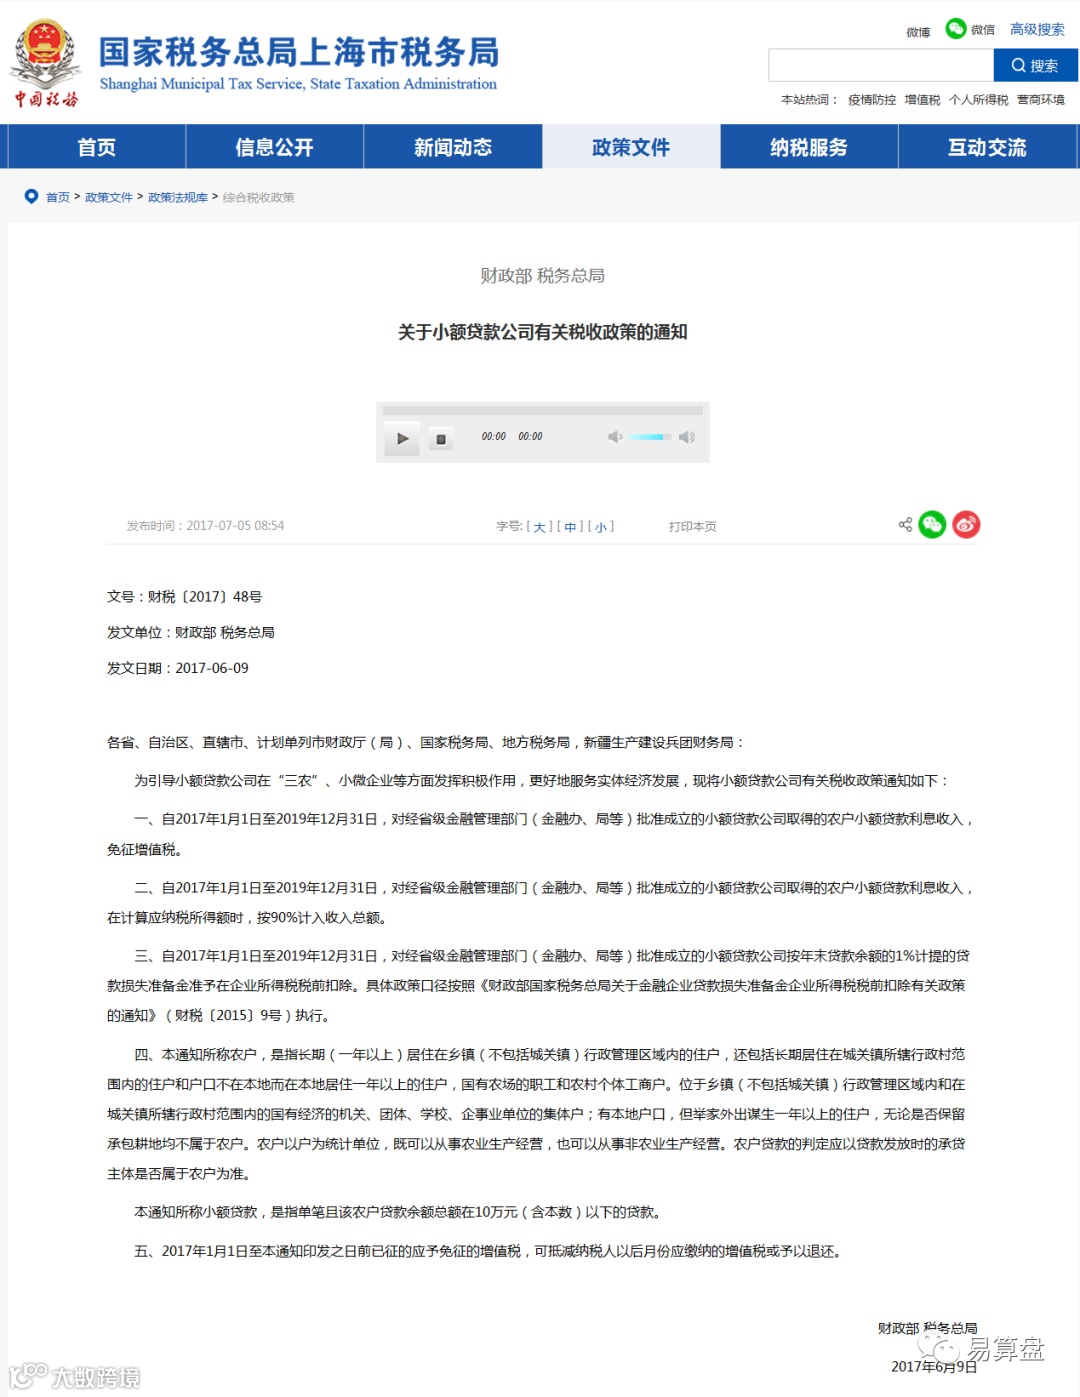The width and height of the screenshot is (1080, 1397).
Task: Click the line 发文单位：财政部 税务总局
Action: tap(191, 633)
